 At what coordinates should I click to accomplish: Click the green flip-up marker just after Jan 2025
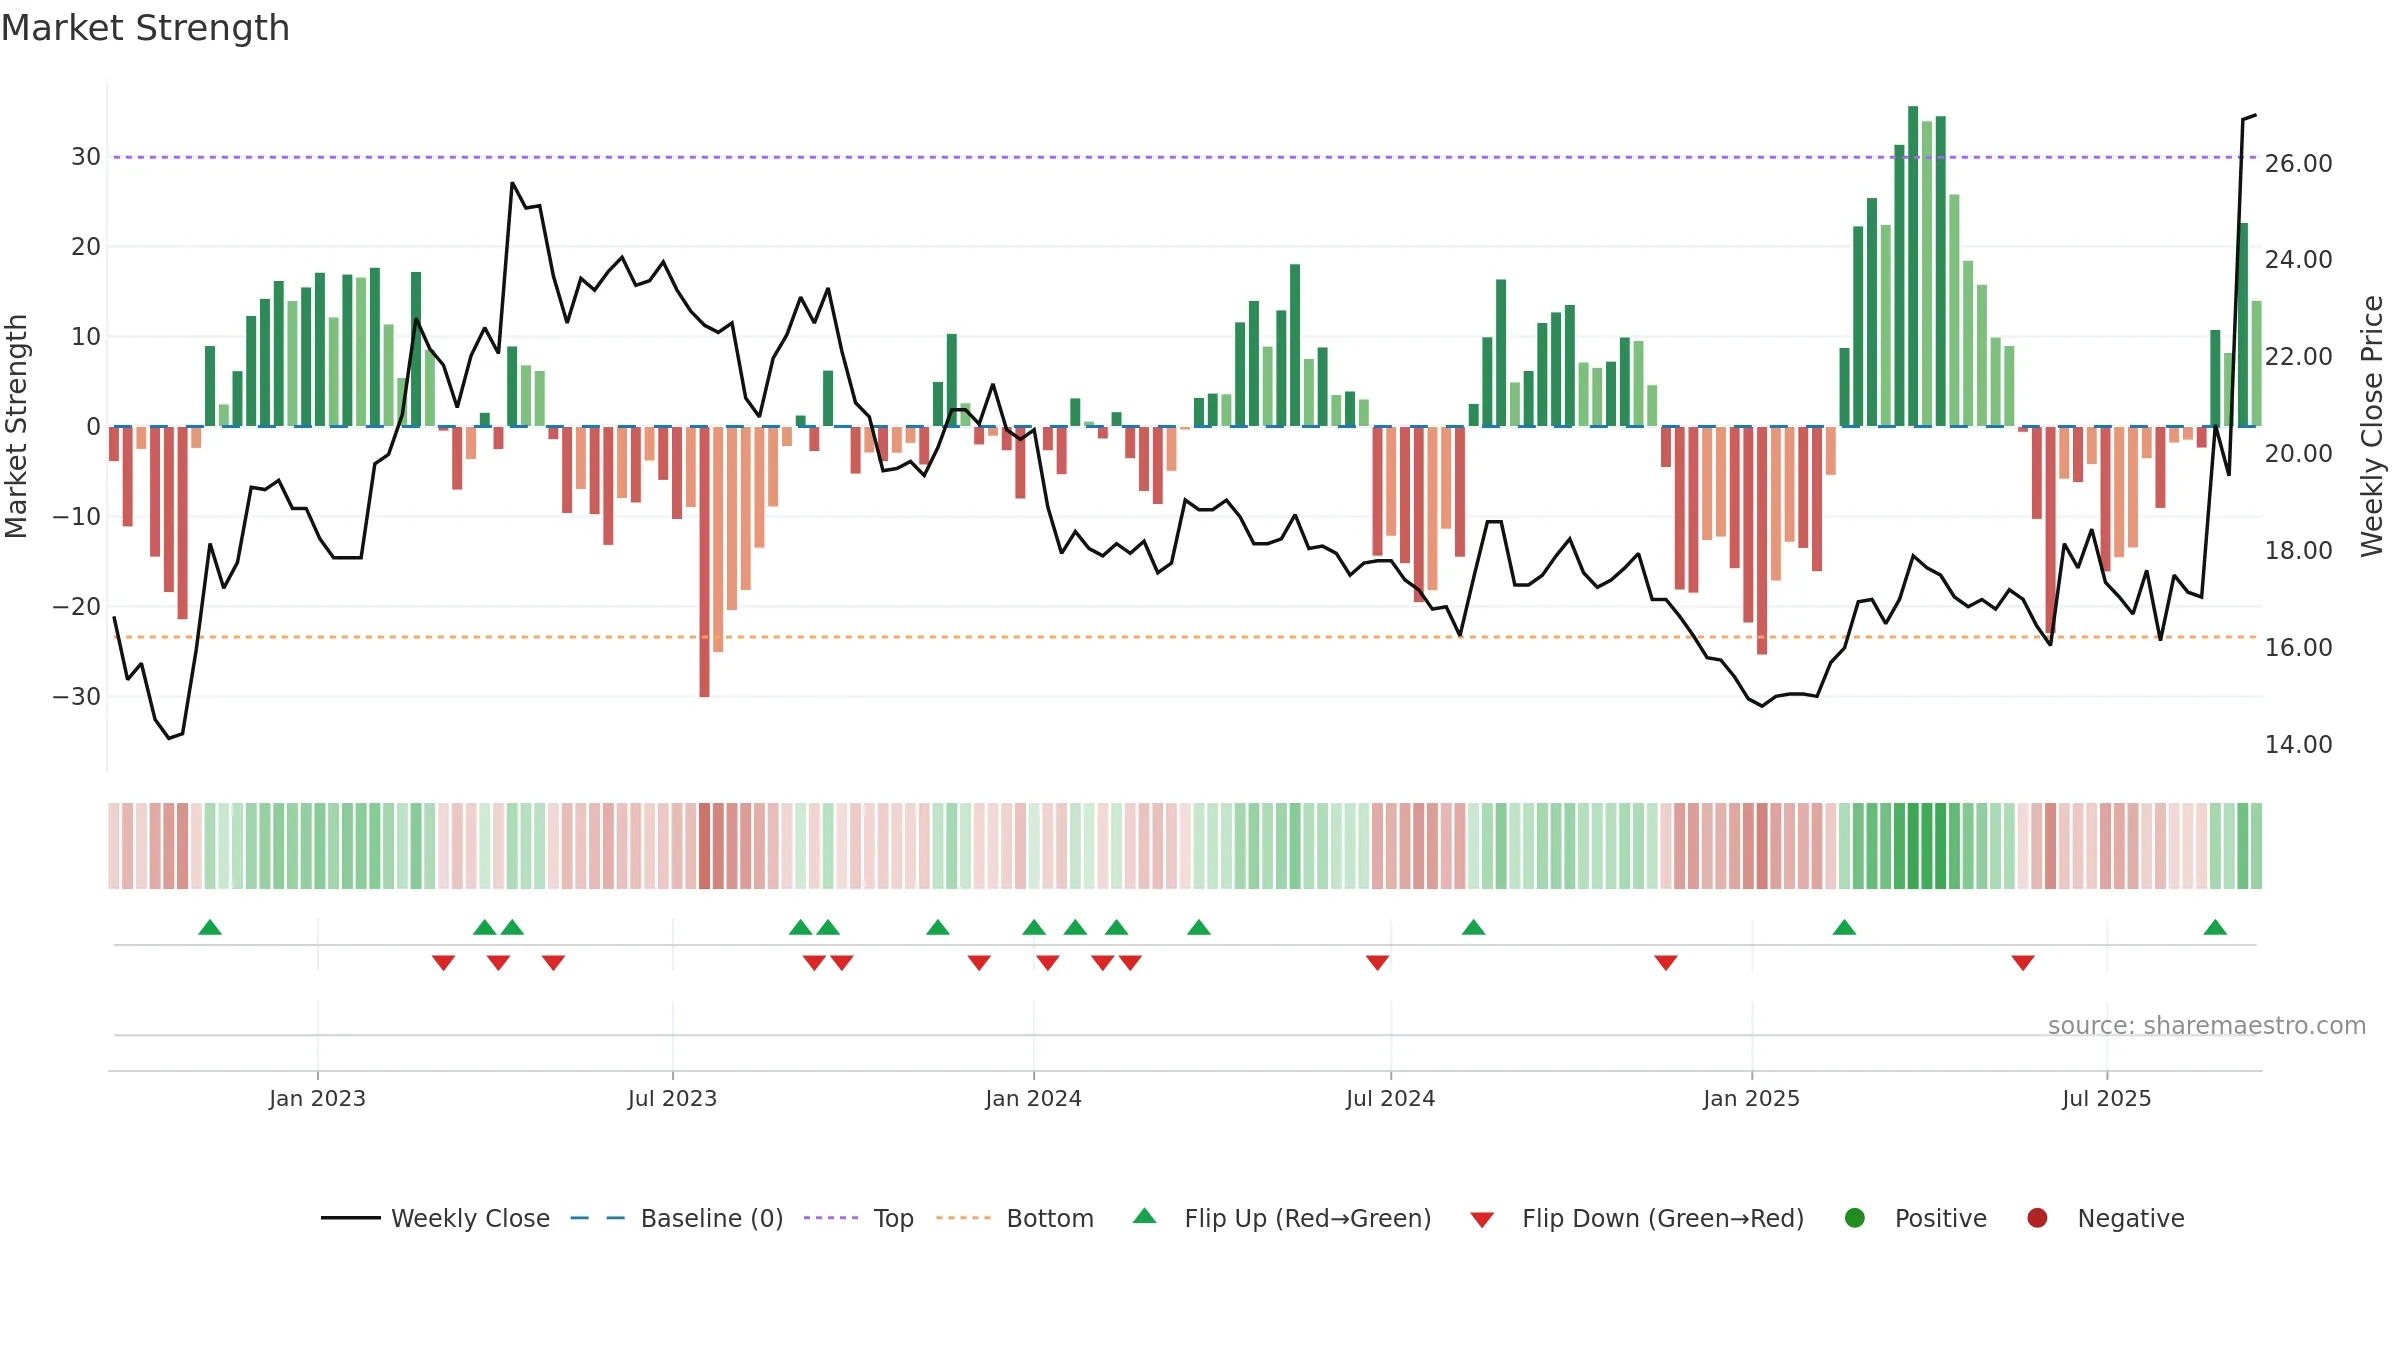[x=1845, y=927]
